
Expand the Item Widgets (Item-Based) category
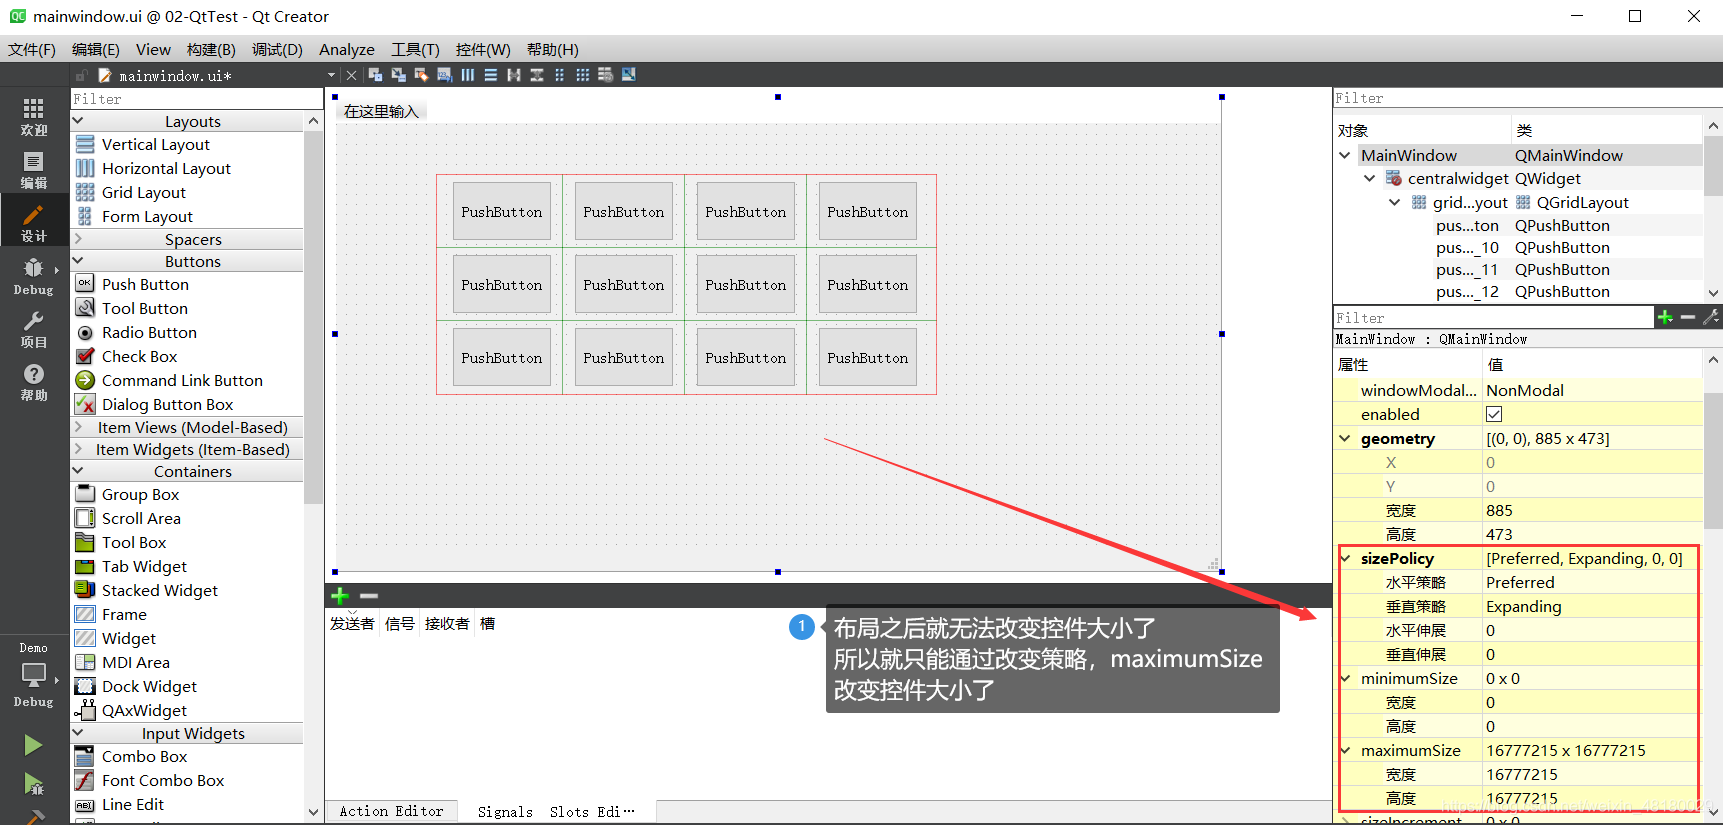click(x=78, y=449)
